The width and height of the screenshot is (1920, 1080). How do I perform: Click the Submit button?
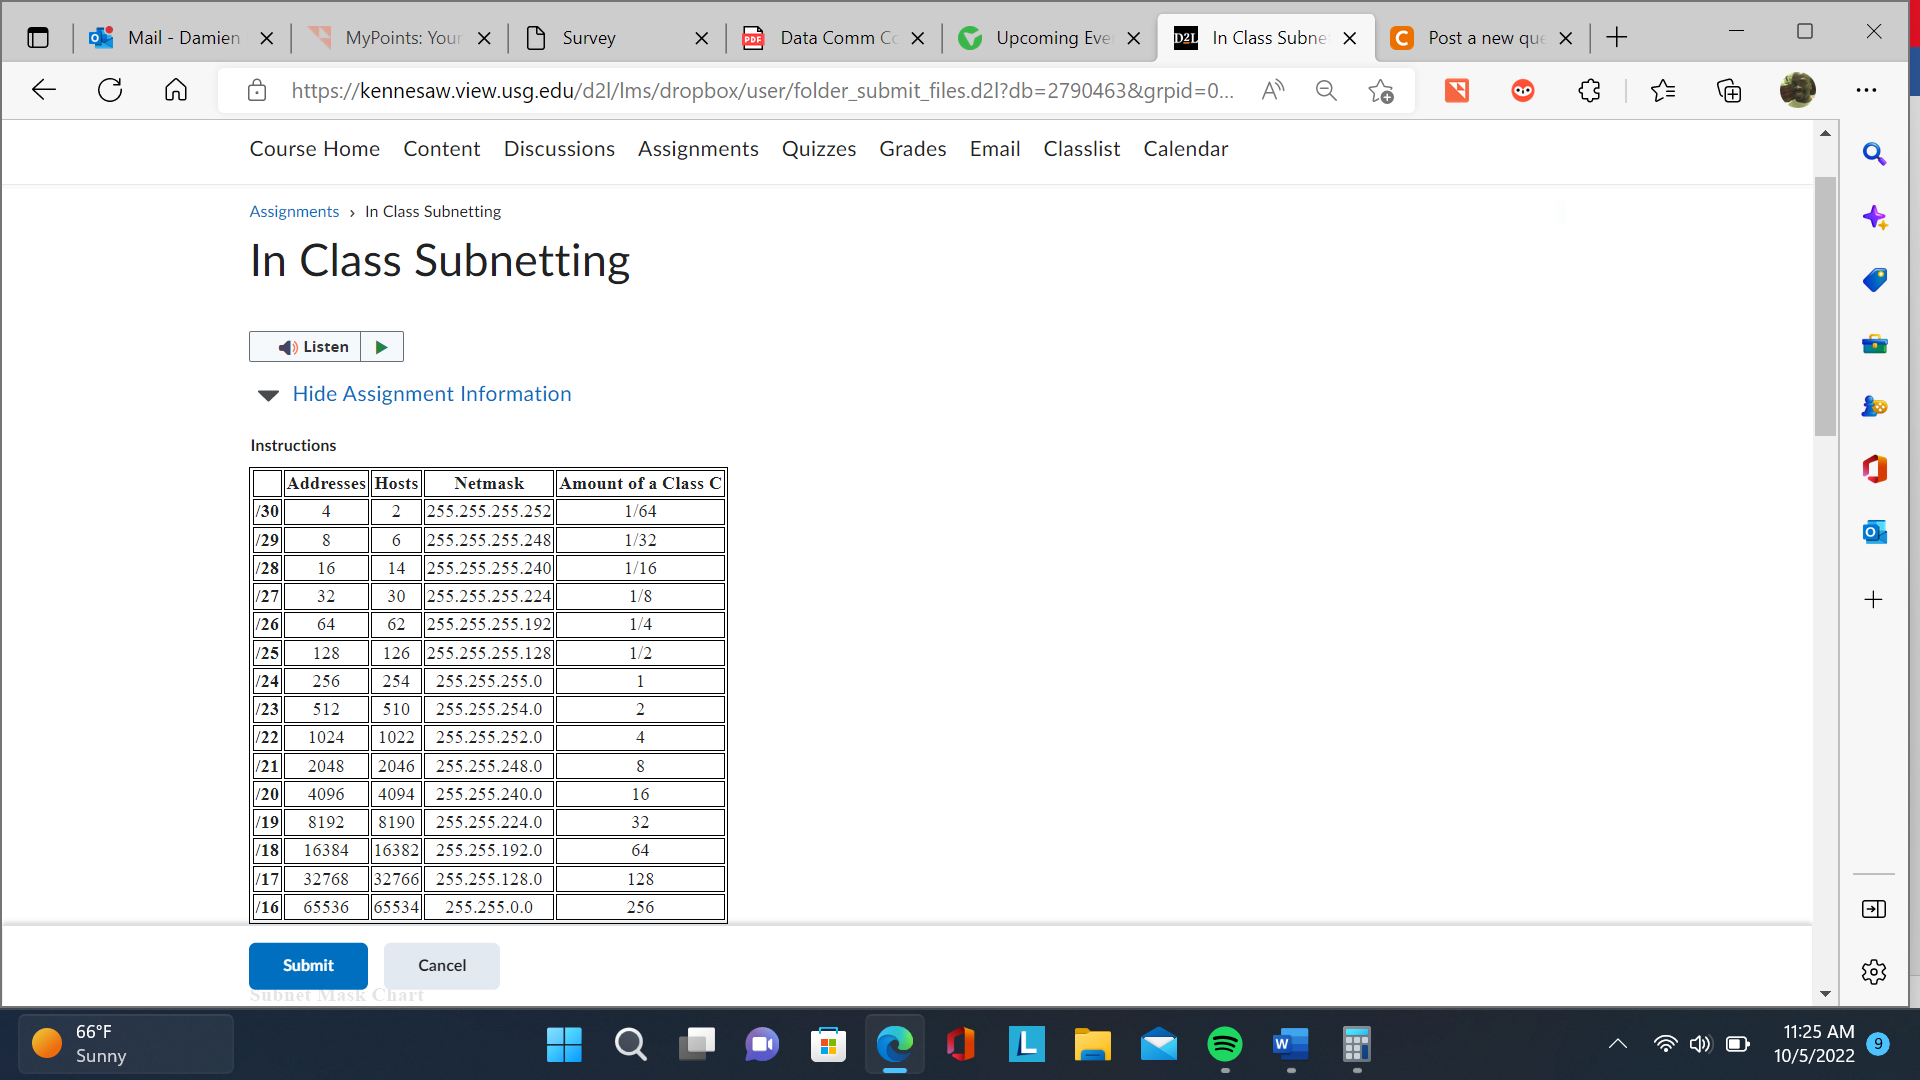308,965
